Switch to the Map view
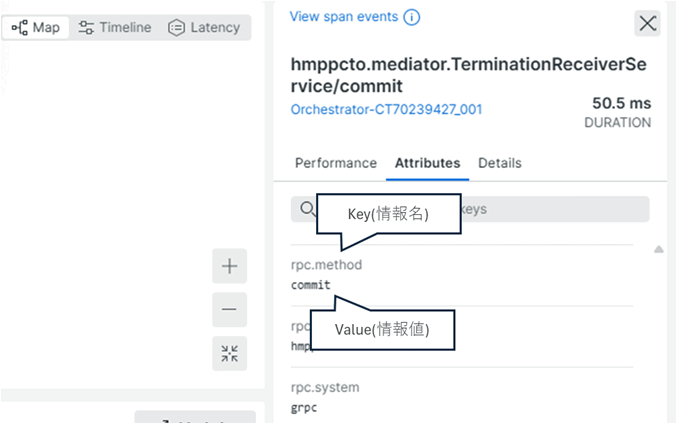Screen dimensions: 677x424 pyautogui.click(x=36, y=27)
